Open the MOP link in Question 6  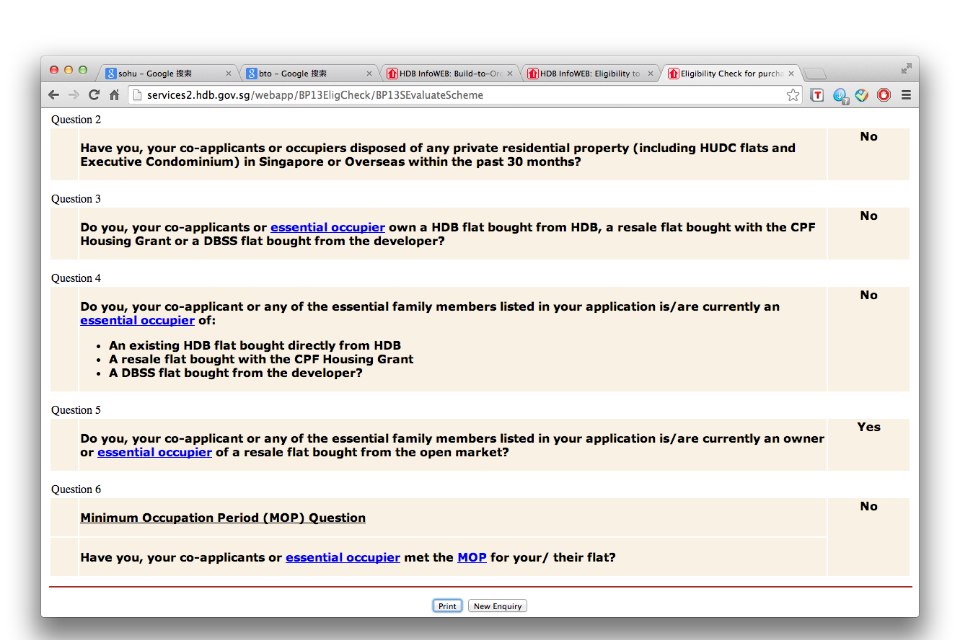(x=472, y=558)
